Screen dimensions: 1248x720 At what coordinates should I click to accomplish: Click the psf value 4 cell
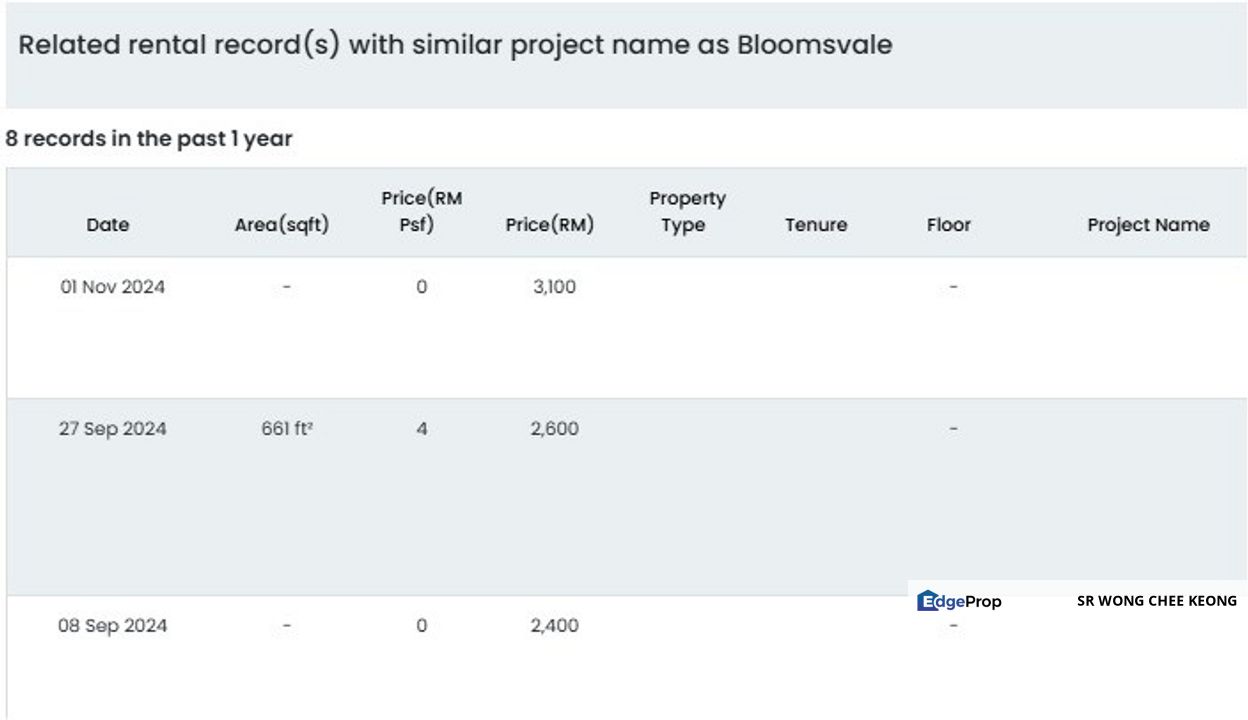422,429
